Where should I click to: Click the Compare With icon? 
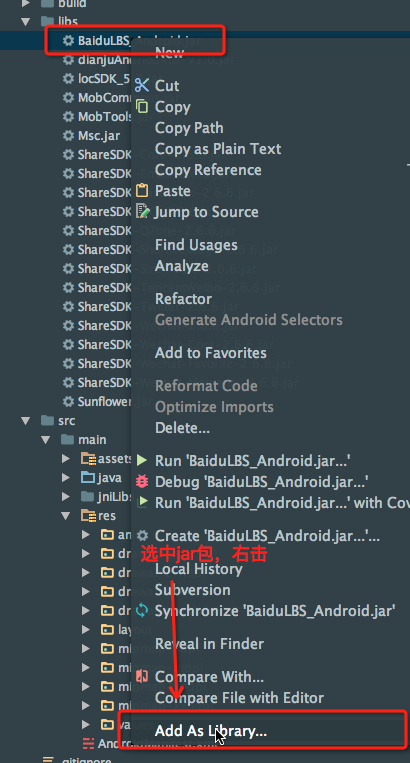pyautogui.click(x=142, y=676)
